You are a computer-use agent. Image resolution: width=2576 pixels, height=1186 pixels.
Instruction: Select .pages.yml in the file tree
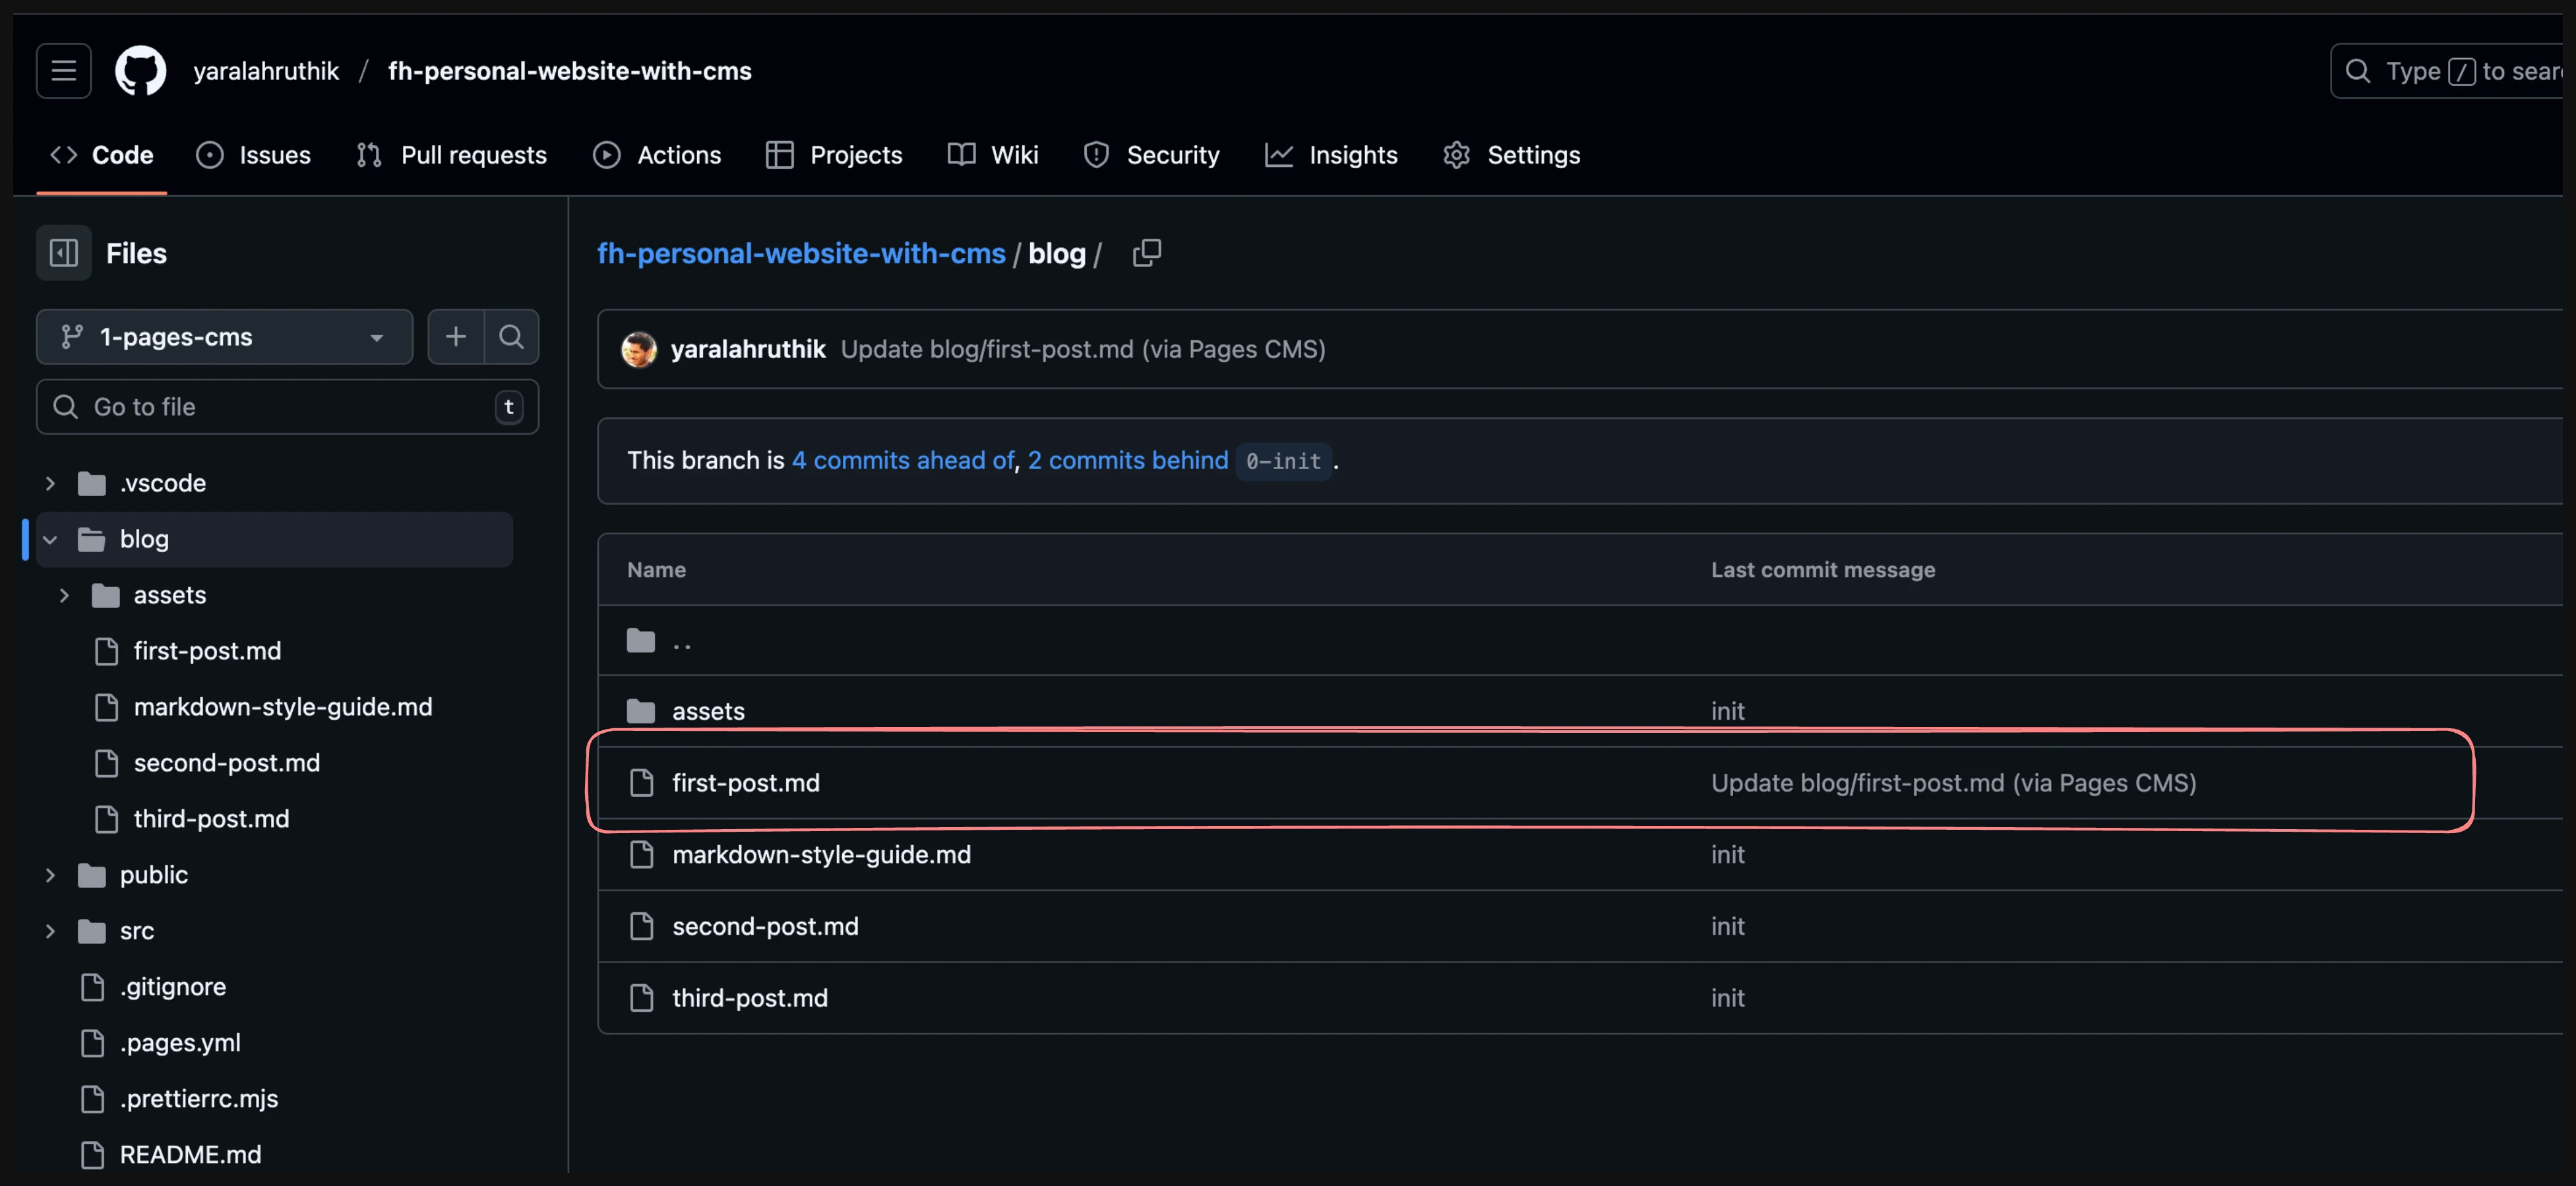click(x=180, y=1043)
